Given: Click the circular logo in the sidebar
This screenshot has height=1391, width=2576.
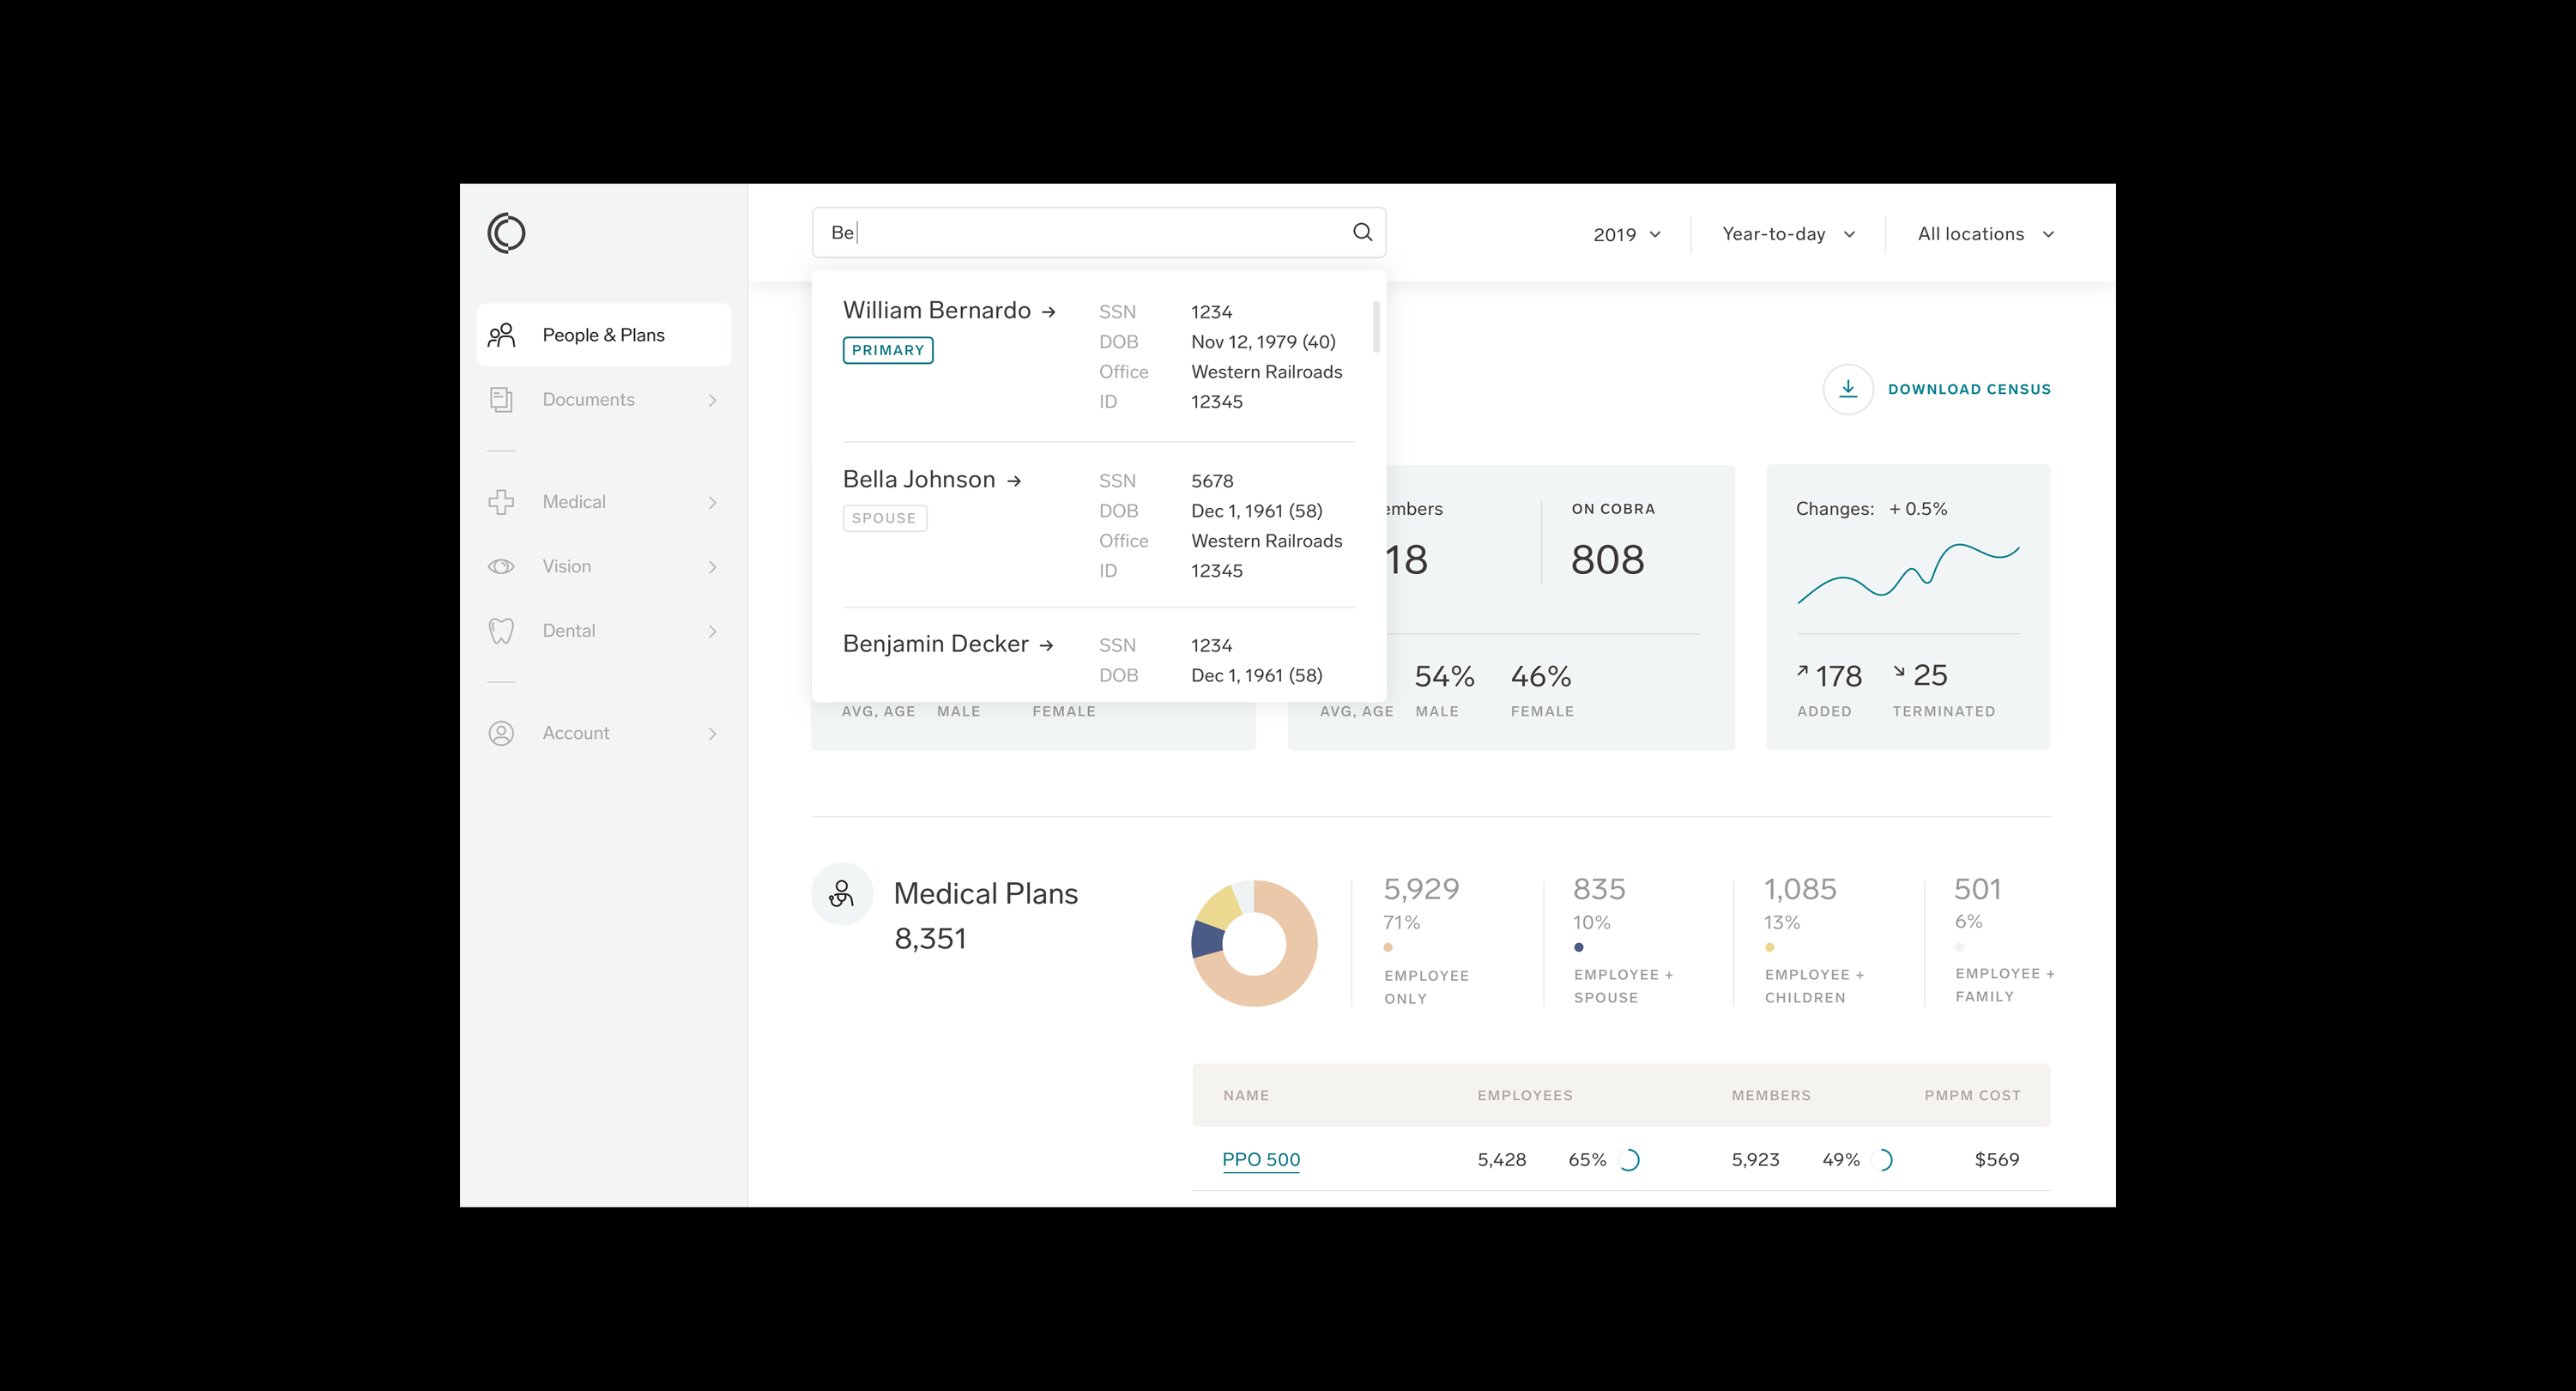Looking at the screenshot, I should [x=506, y=233].
